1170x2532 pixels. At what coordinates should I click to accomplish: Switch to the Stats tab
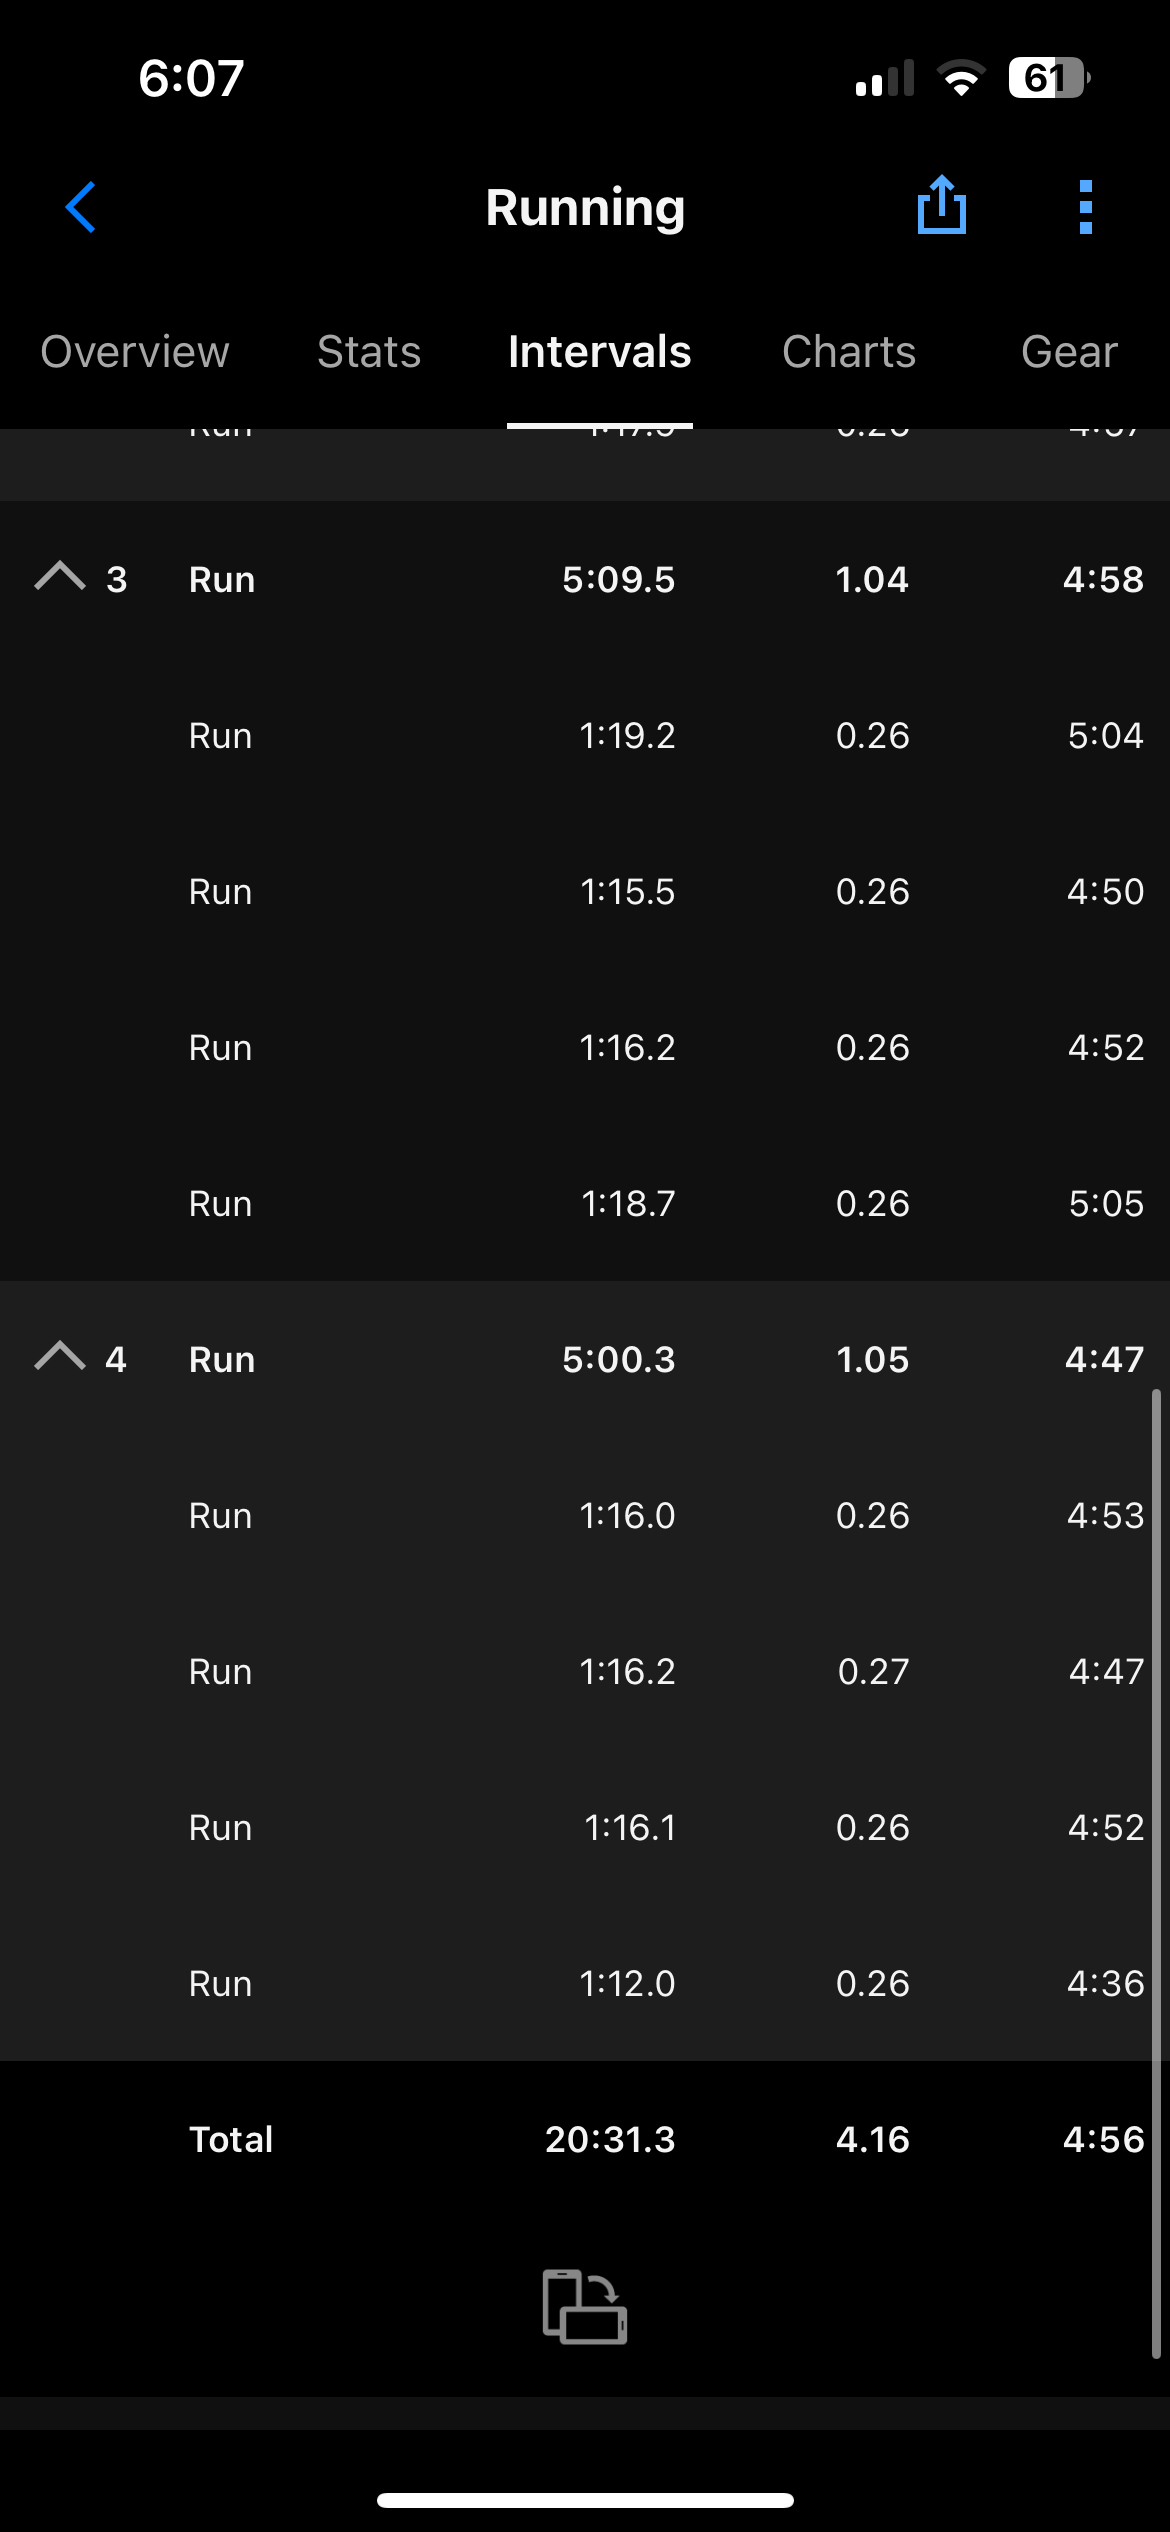point(369,352)
